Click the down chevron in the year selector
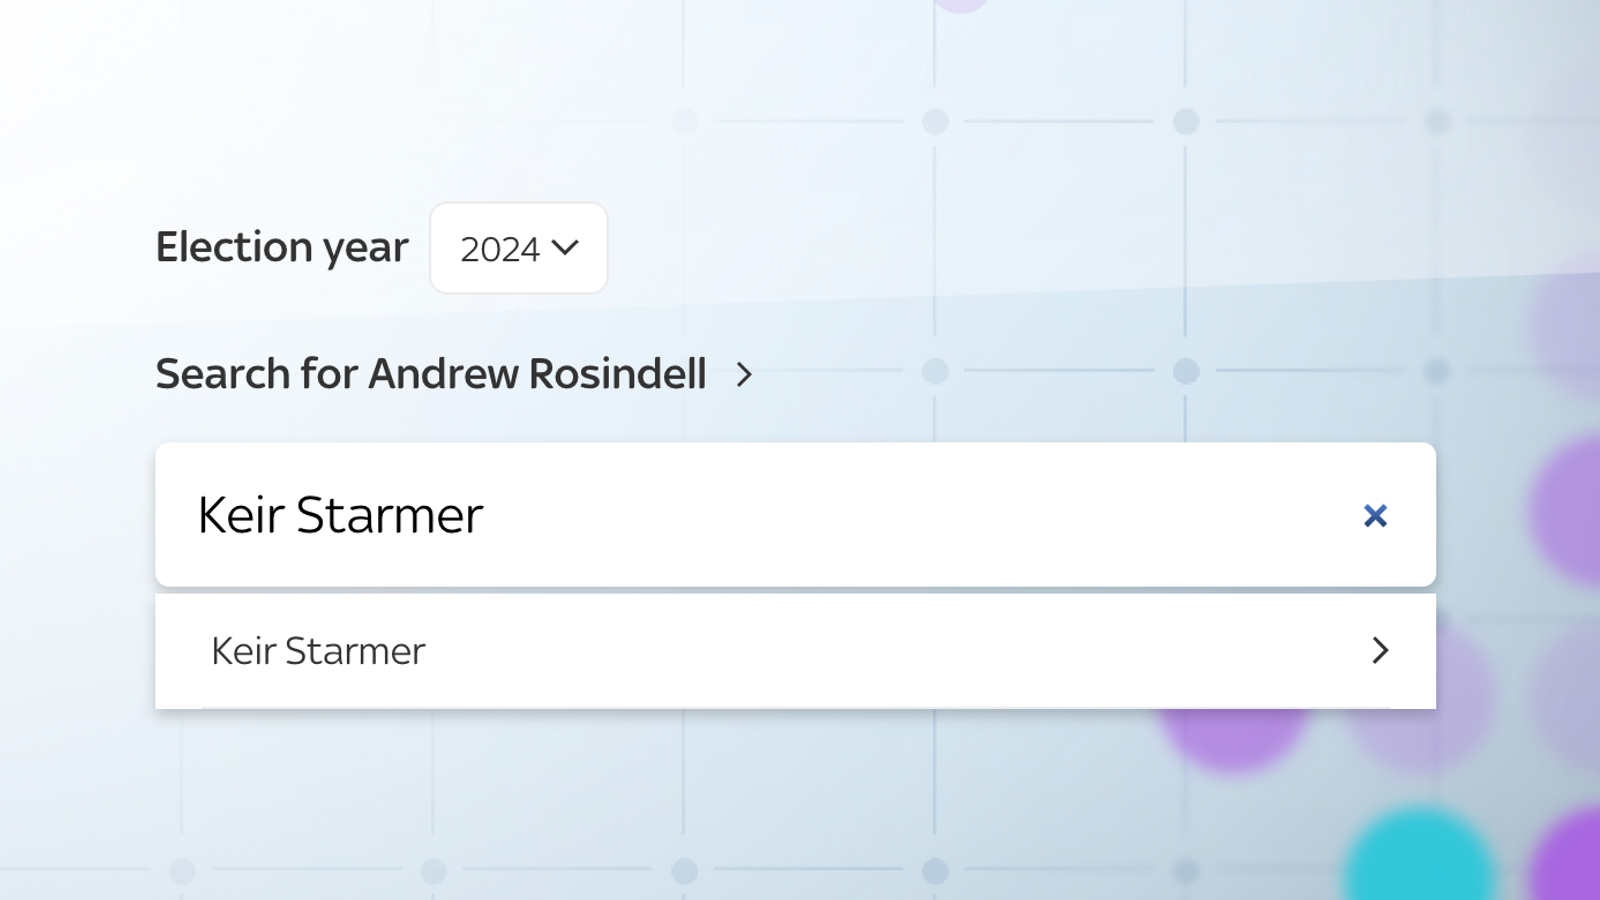 click(565, 248)
